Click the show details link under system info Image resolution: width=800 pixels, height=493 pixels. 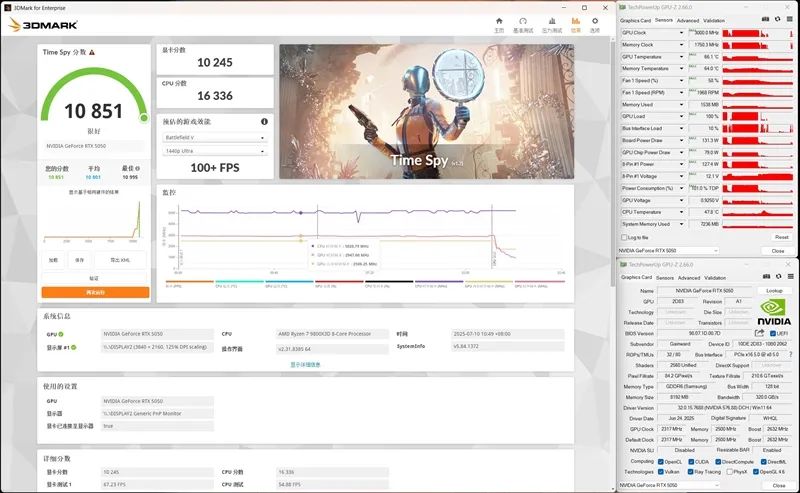click(x=305, y=364)
